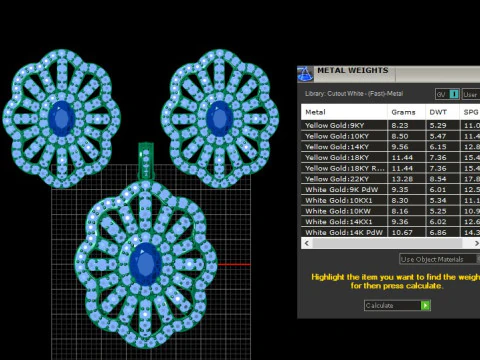The width and height of the screenshot is (480, 360).
Task: Select the White Gold:10KW row
Action: [x=390, y=211]
